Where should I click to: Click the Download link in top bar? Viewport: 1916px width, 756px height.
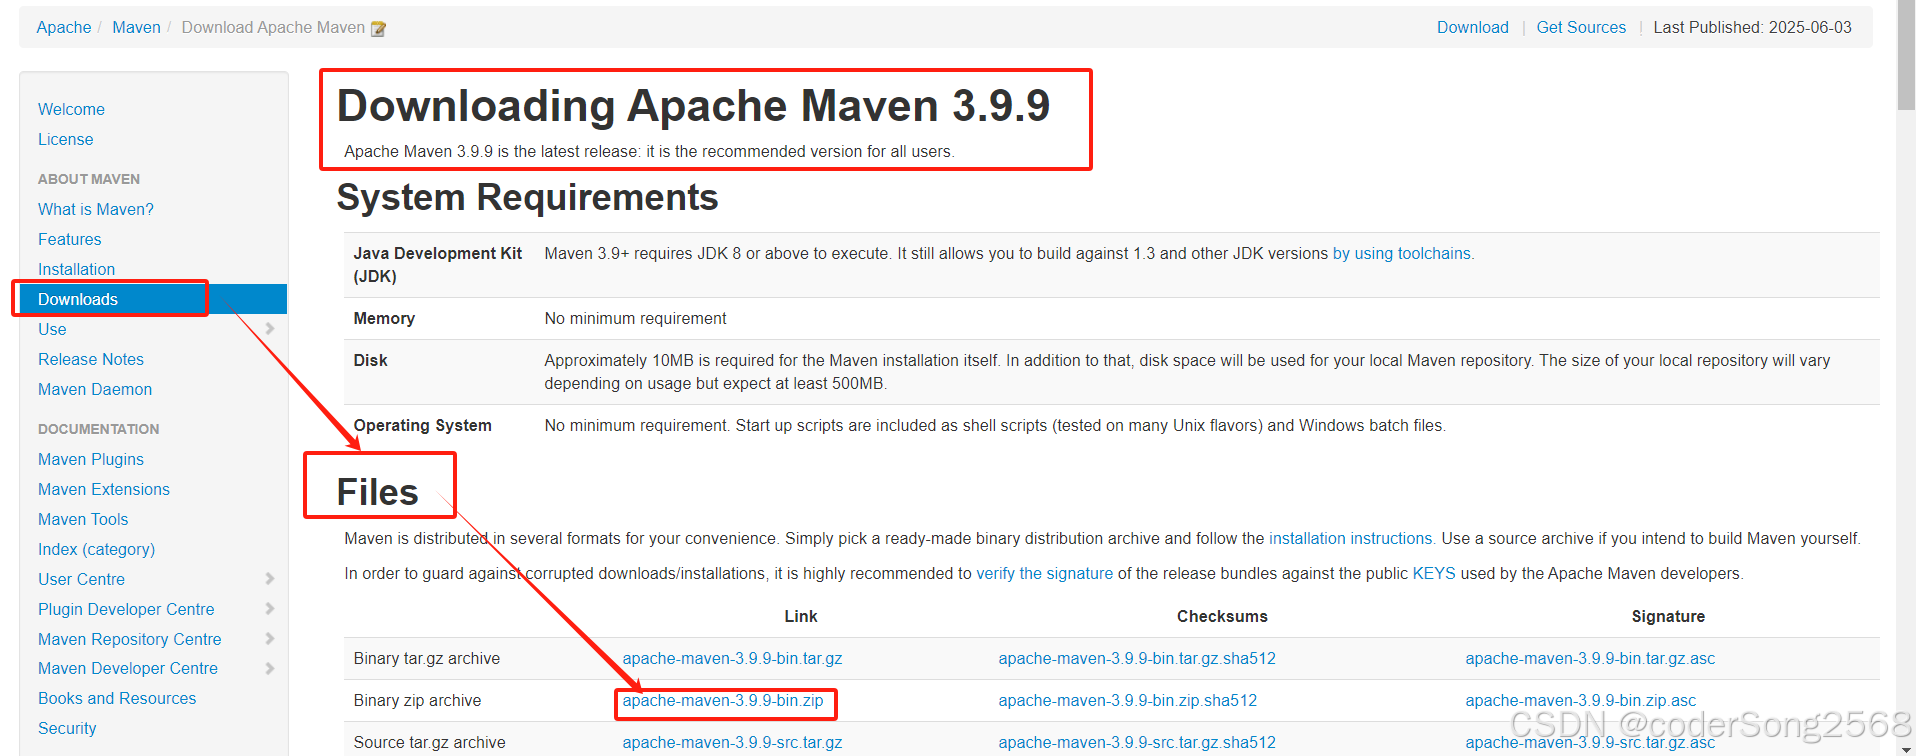click(1472, 28)
